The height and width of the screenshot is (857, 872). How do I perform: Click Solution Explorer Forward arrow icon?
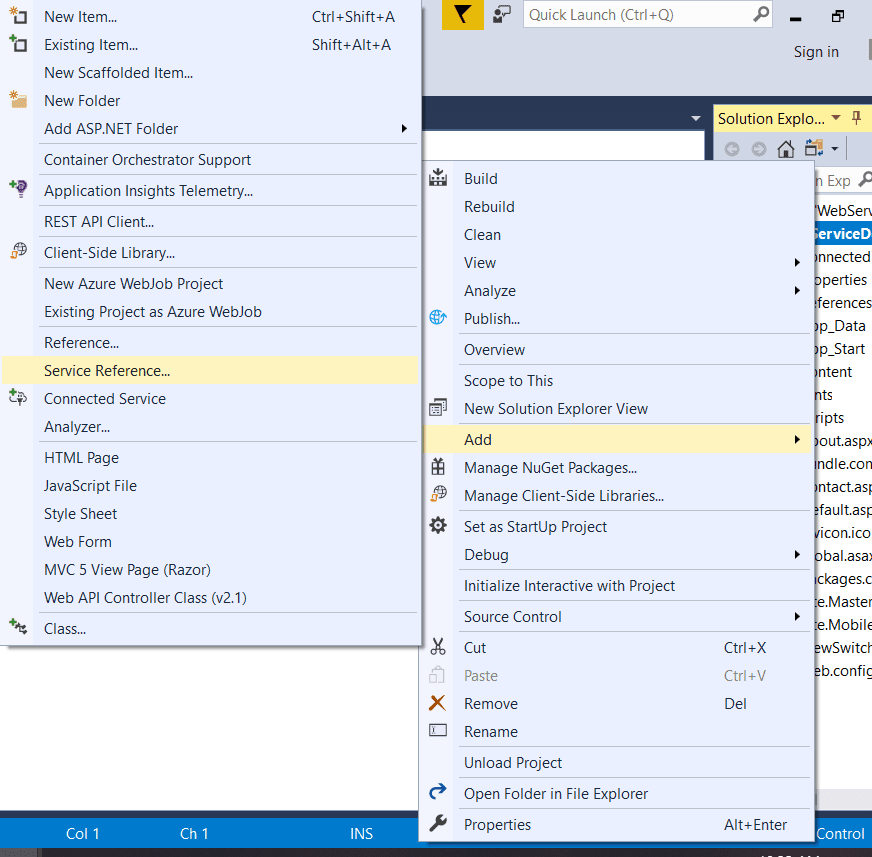tap(759, 149)
